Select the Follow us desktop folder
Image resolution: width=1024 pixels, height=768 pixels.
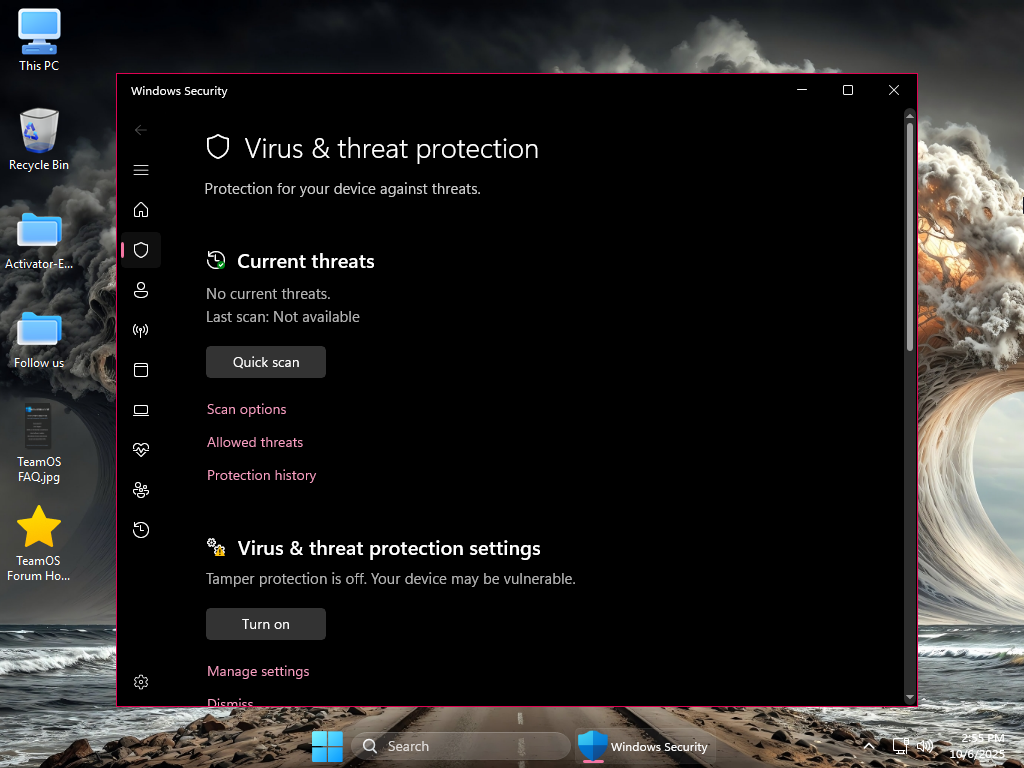click(x=39, y=340)
